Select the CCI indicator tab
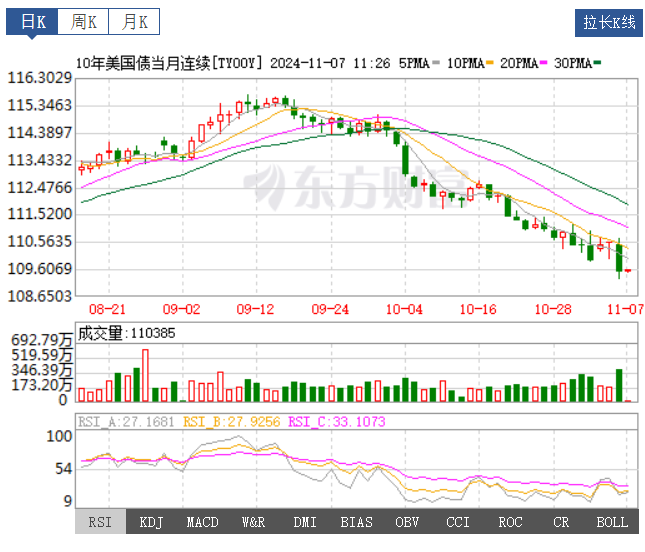Viewport: 645px width, 552px height. [458, 522]
